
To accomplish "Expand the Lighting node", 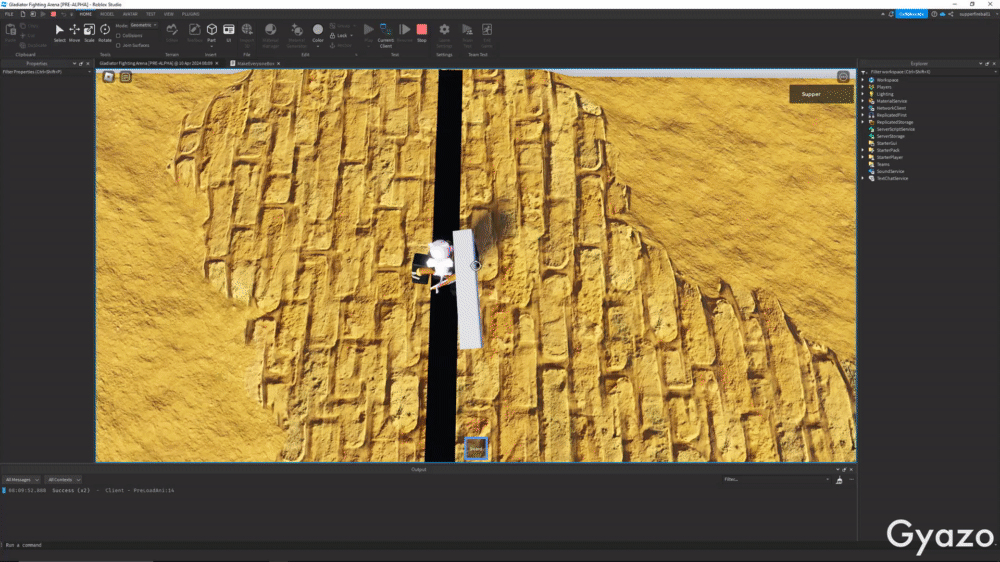I will pyautogui.click(x=863, y=94).
